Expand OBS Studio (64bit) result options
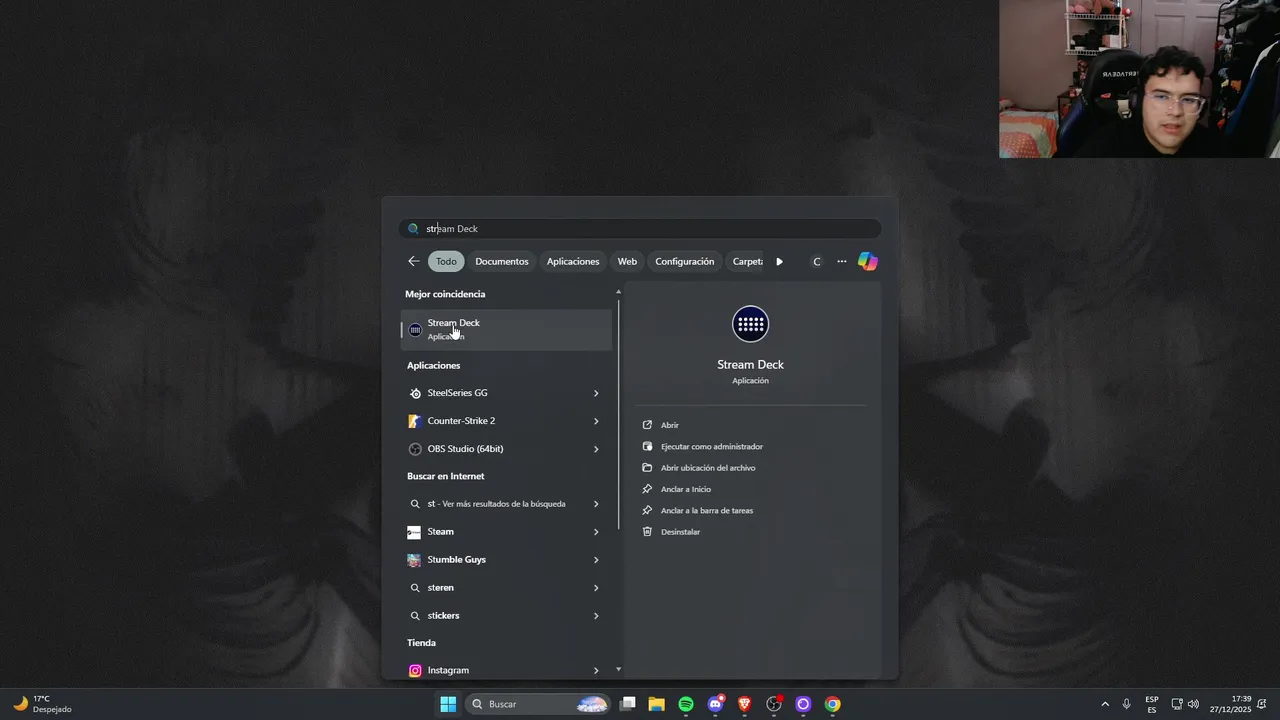 [x=596, y=449]
